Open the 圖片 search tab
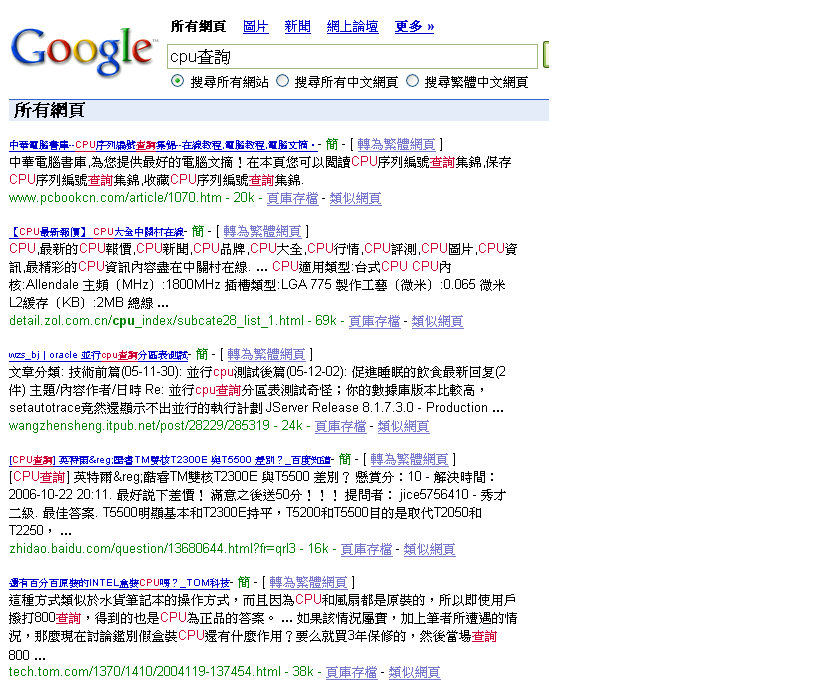The height and width of the screenshot is (682, 840). click(255, 26)
